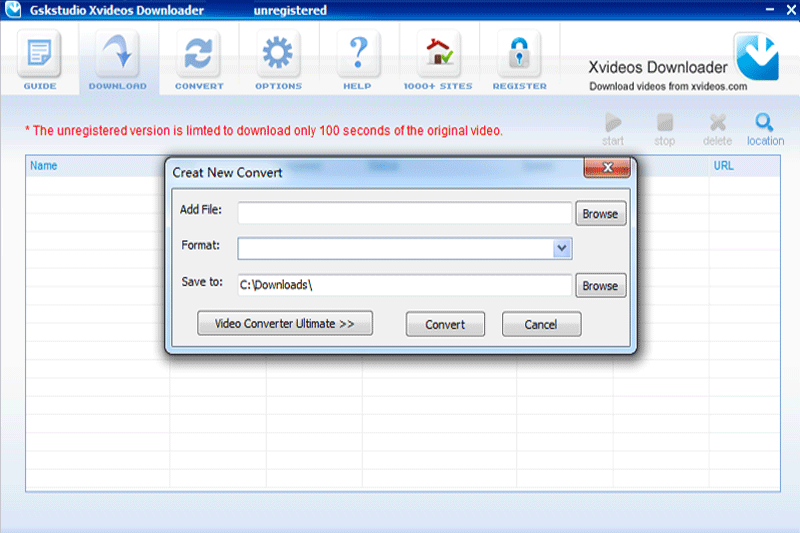Open the 1000+ Sites icon
This screenshot has height=533, width=800.
pos(439,56)
